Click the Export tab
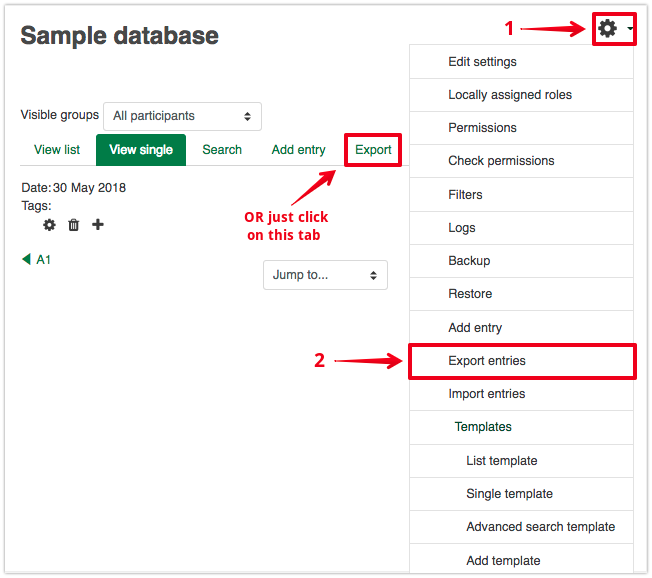The width and height of the screenshot is (652, 578). 373,150
